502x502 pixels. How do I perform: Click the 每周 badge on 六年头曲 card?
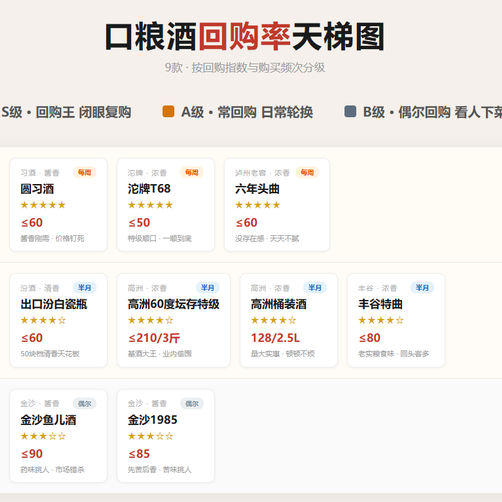[307, 172]
